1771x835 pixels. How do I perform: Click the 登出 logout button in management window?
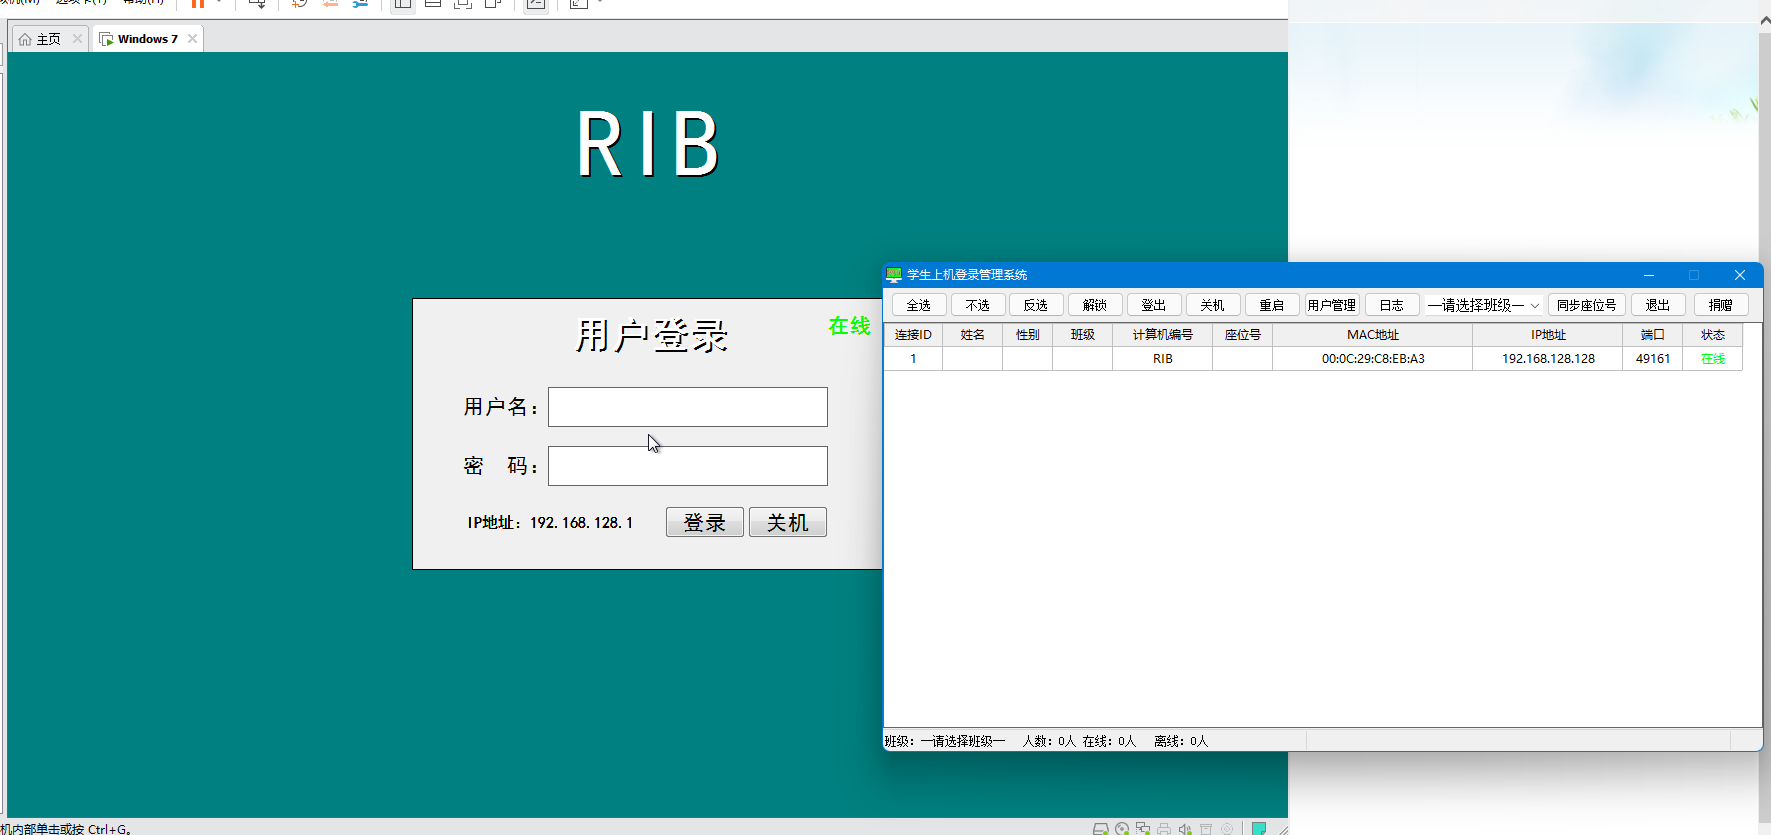[x=1154, y=305]
